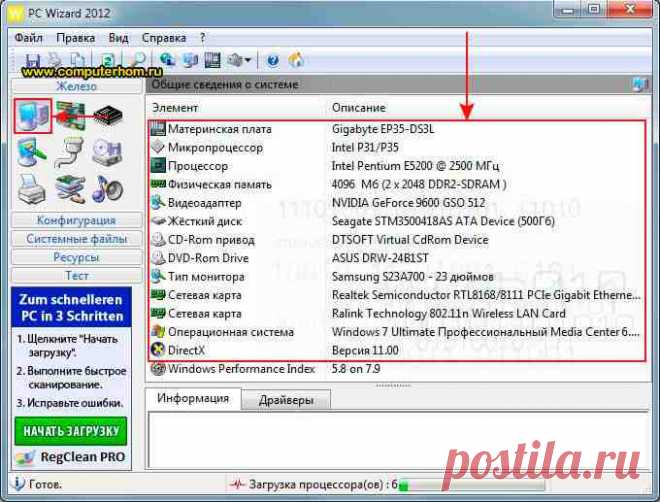Select the Жёсткий диск row
660x502 pixels.
point(397,221)
